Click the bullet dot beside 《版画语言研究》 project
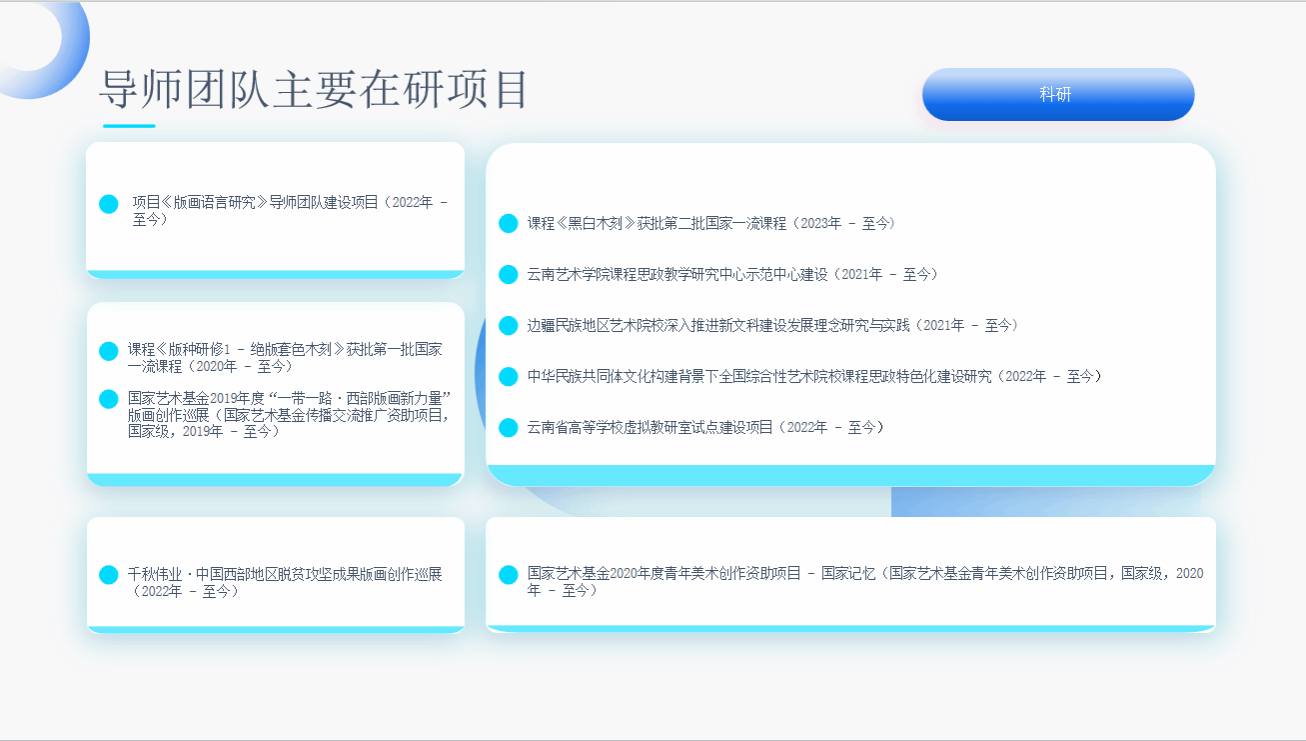Viewport: 1306px width, 741px height. point(109,204)
